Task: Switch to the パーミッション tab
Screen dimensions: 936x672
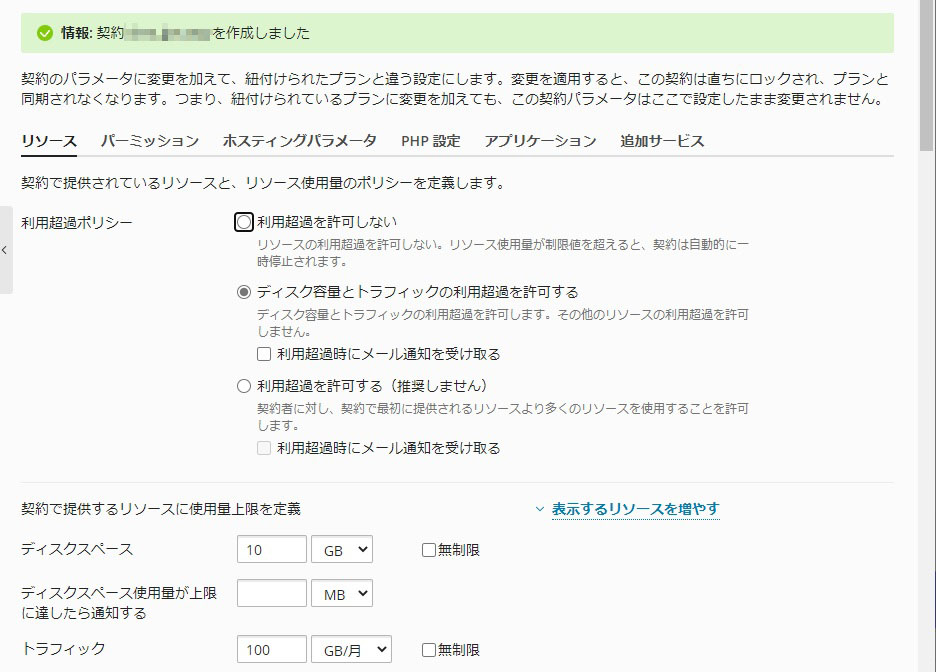Action: click(150, 141)
